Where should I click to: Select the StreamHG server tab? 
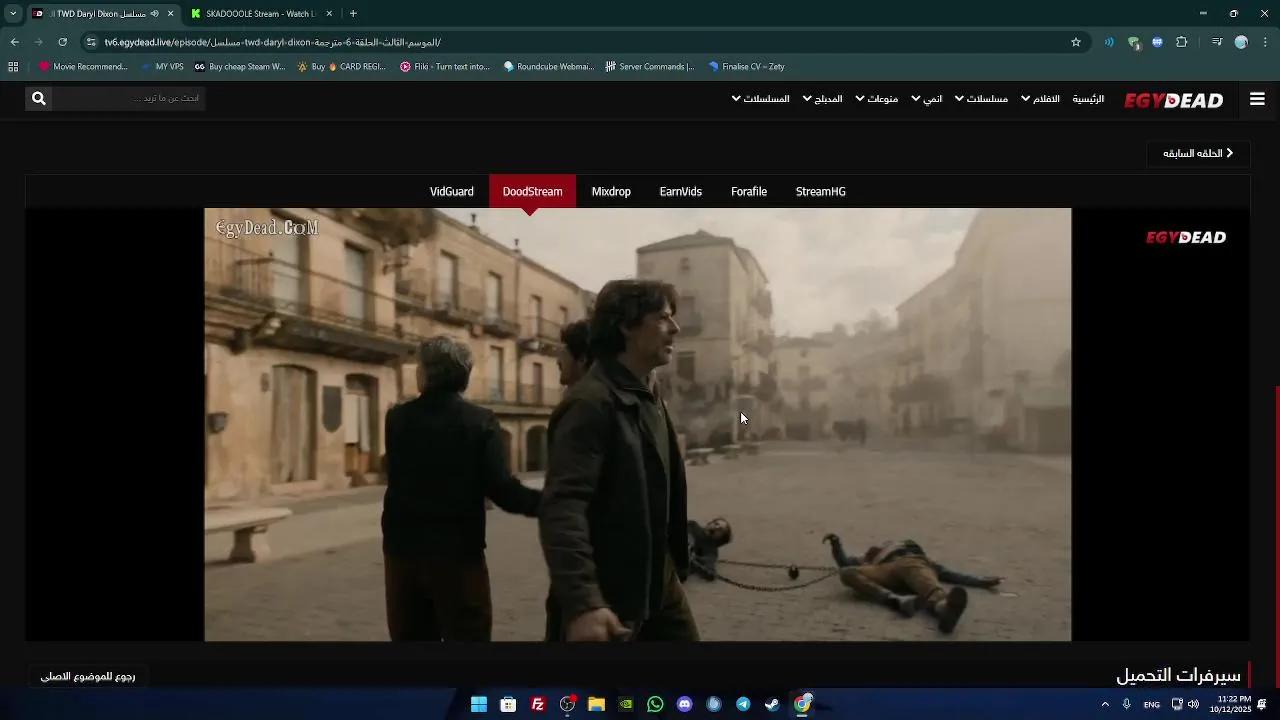(821, 192)
